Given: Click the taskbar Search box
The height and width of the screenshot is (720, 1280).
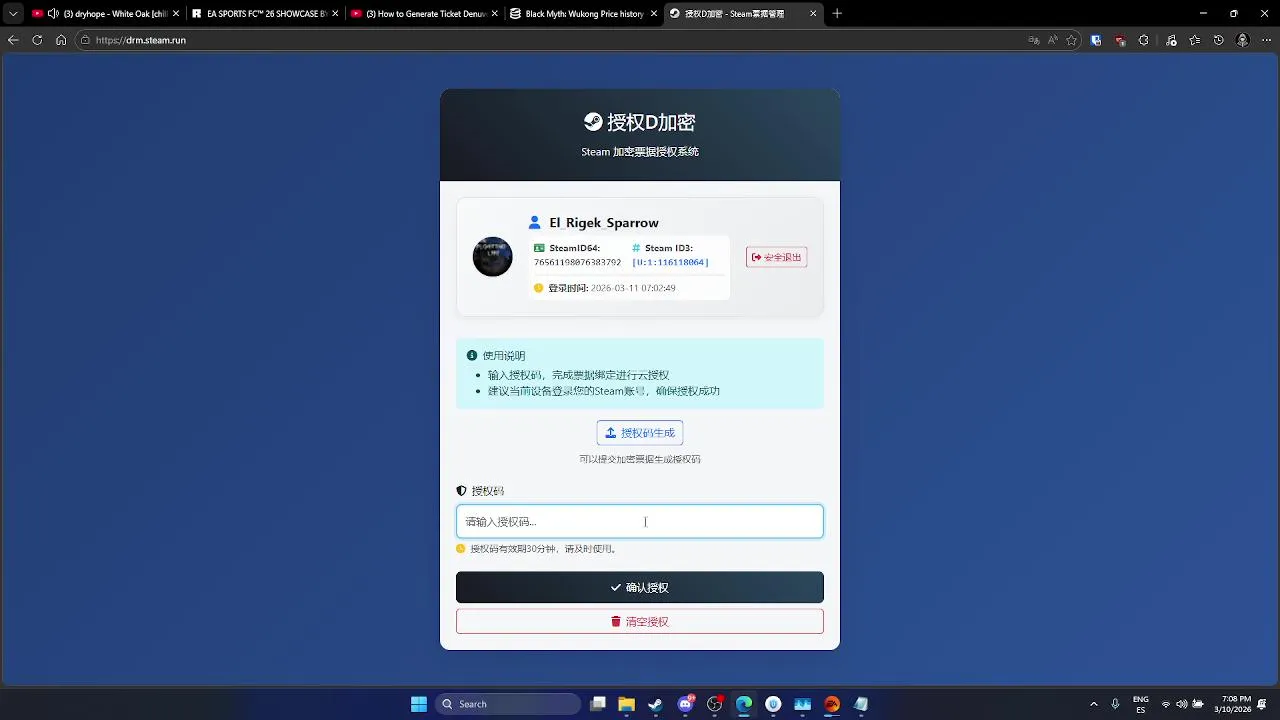Looking at the screenshot, I should 509,704.
